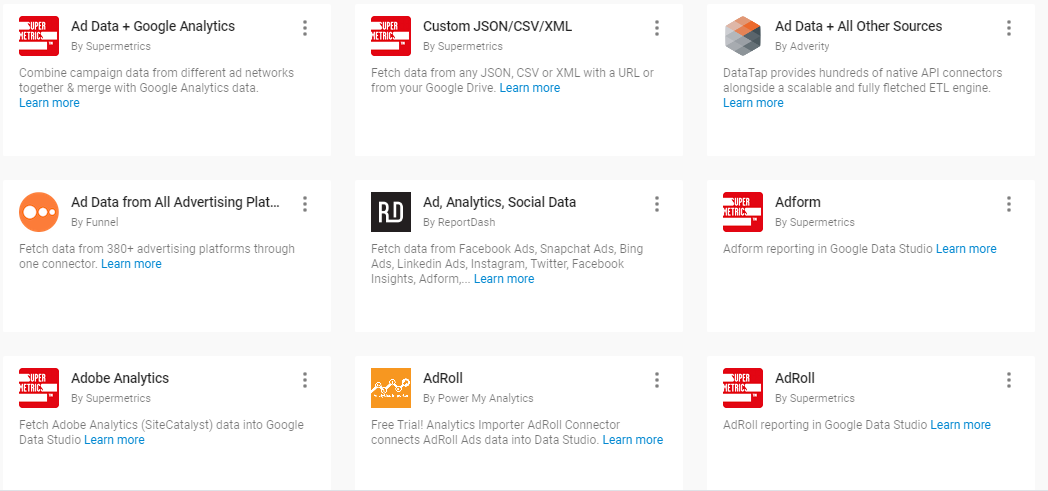Open three-dot menu for Ad Data + Google Analytics

click(x=305, y=28)
